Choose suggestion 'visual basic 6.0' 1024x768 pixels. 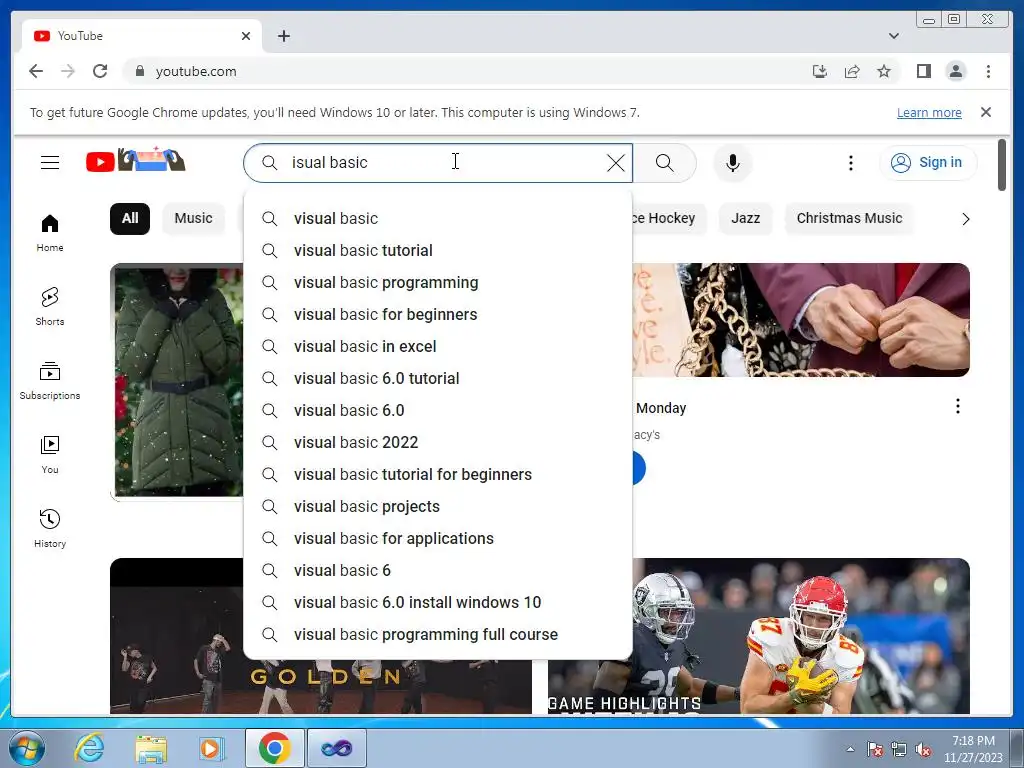pyautogui.click(x=438, y=410)
